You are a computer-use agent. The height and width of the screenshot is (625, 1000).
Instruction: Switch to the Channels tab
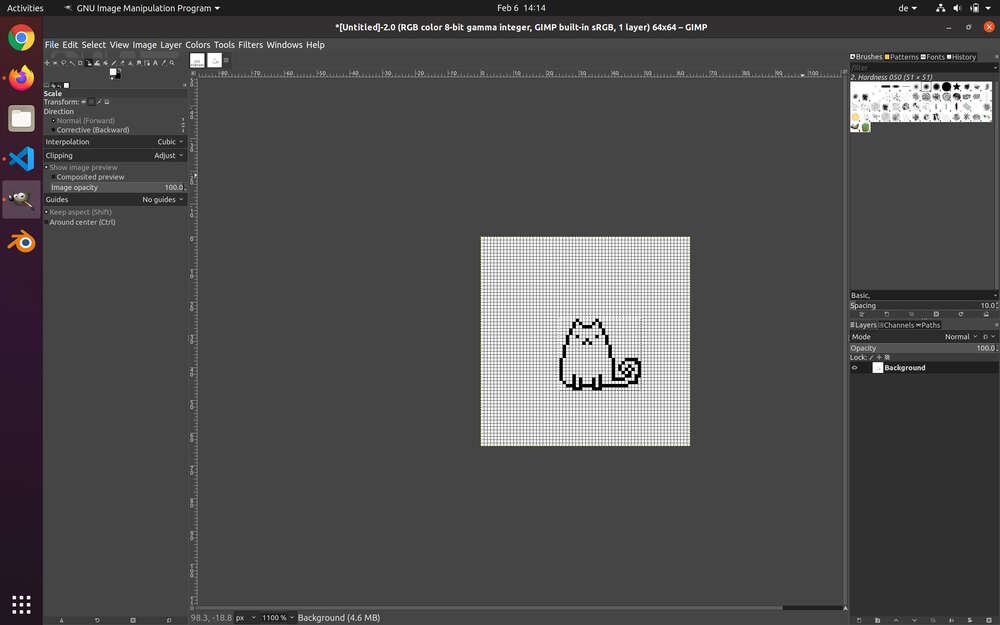(x=897, y=325)
